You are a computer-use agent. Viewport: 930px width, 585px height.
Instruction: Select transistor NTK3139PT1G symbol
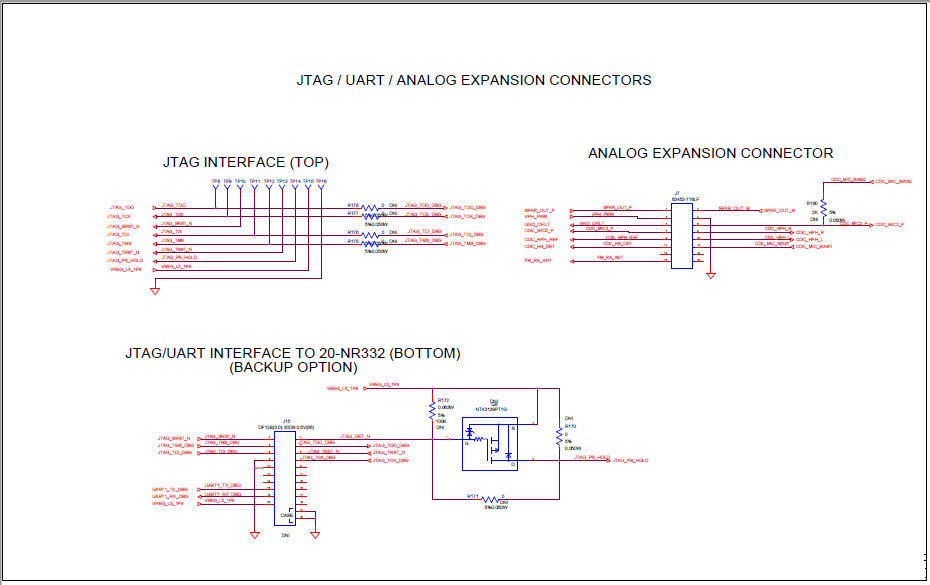click(x=492, y=445)
